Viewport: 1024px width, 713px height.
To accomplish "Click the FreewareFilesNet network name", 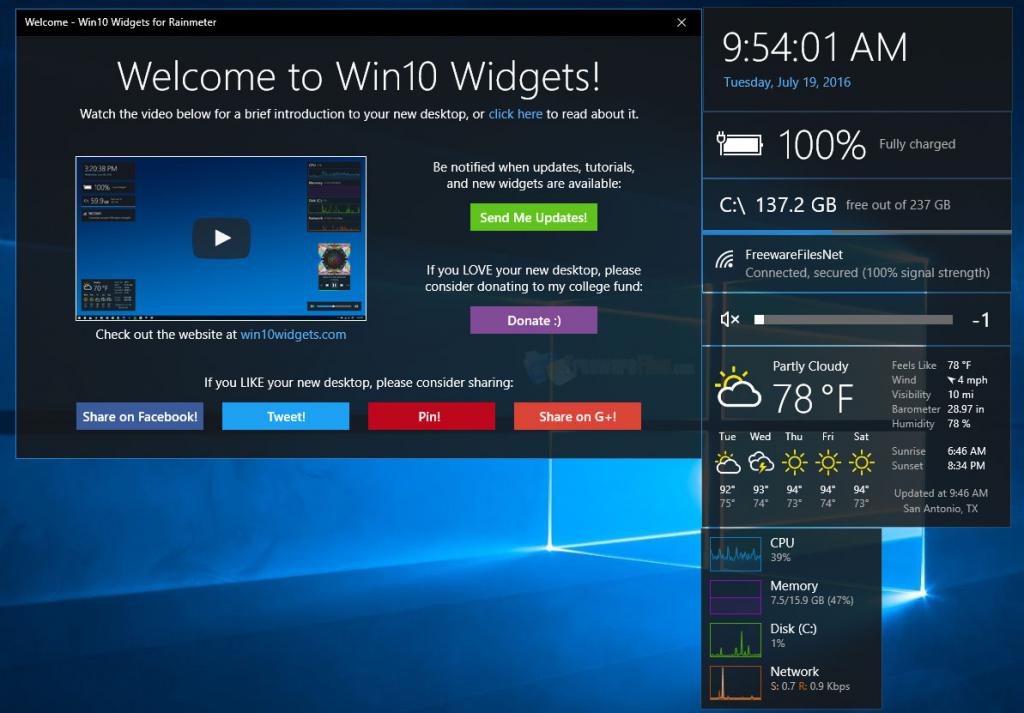I will [793, 255].
